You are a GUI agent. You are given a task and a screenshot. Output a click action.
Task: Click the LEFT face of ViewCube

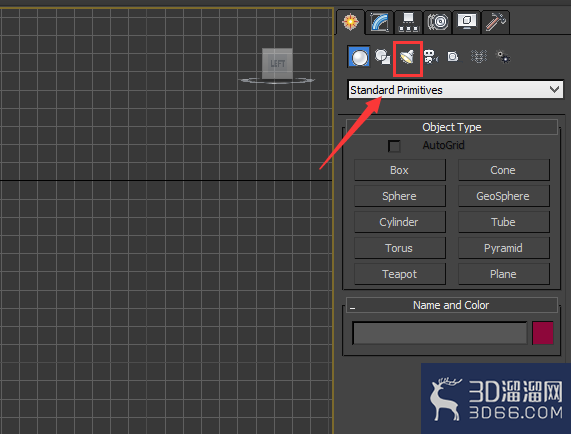[277, 63]
